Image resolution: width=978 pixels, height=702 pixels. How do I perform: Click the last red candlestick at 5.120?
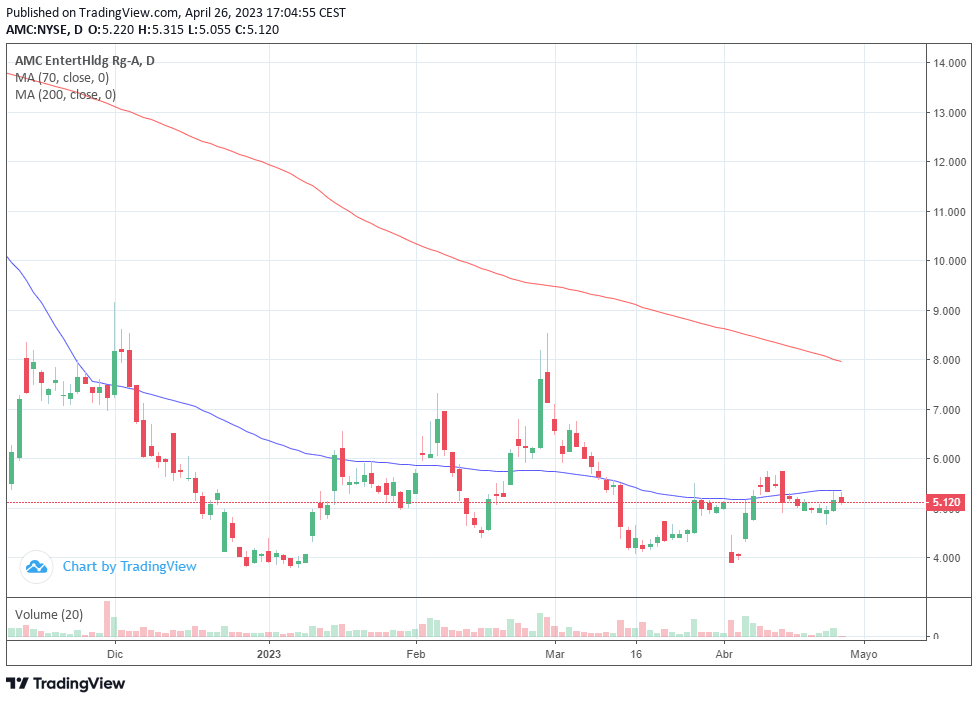click(841, 499)
